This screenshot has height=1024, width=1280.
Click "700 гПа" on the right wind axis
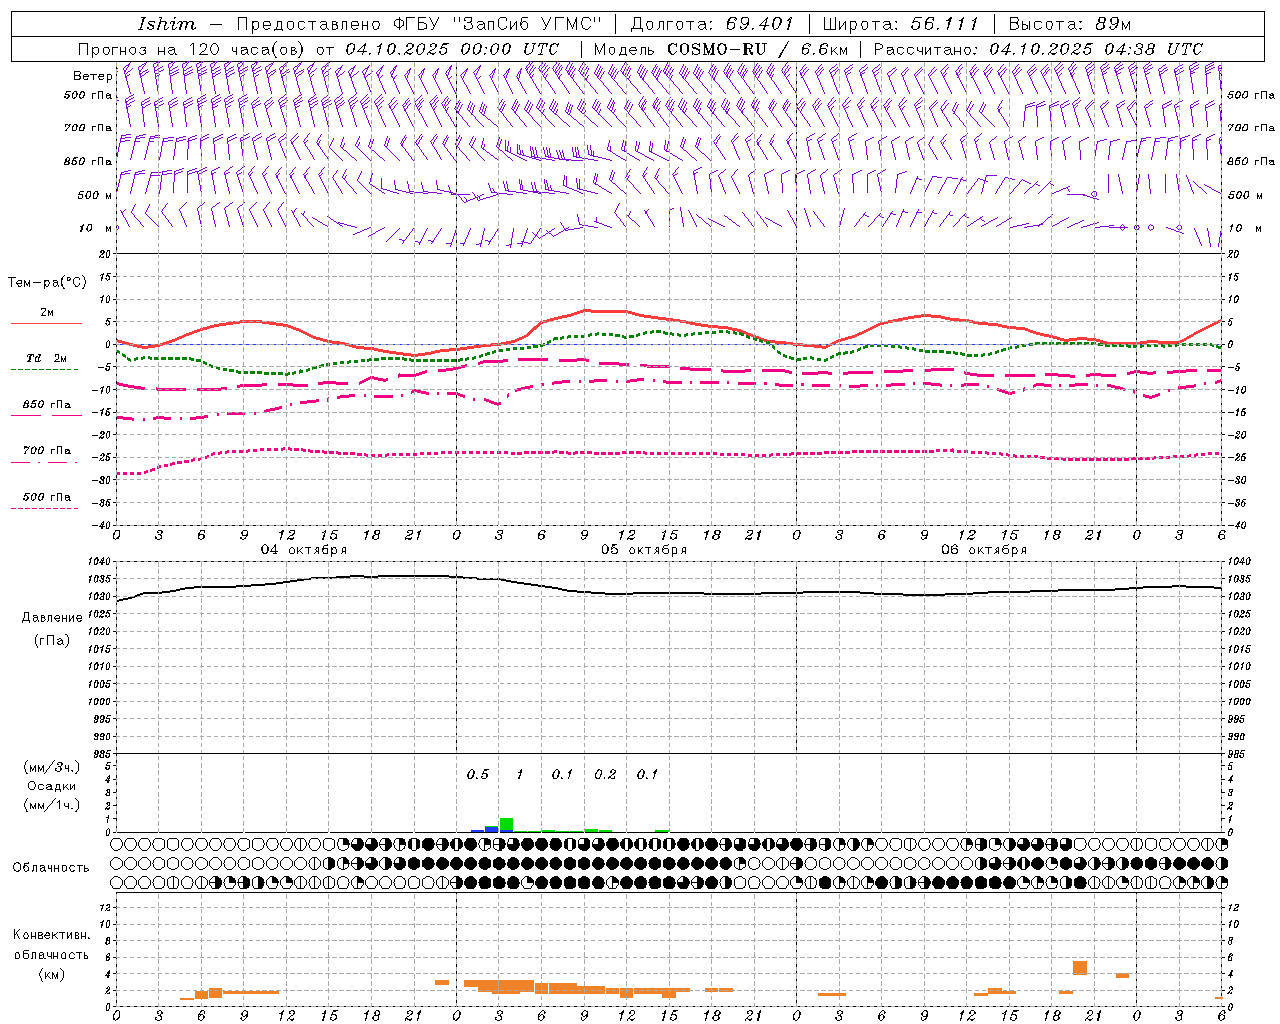tap(1251, 128)
